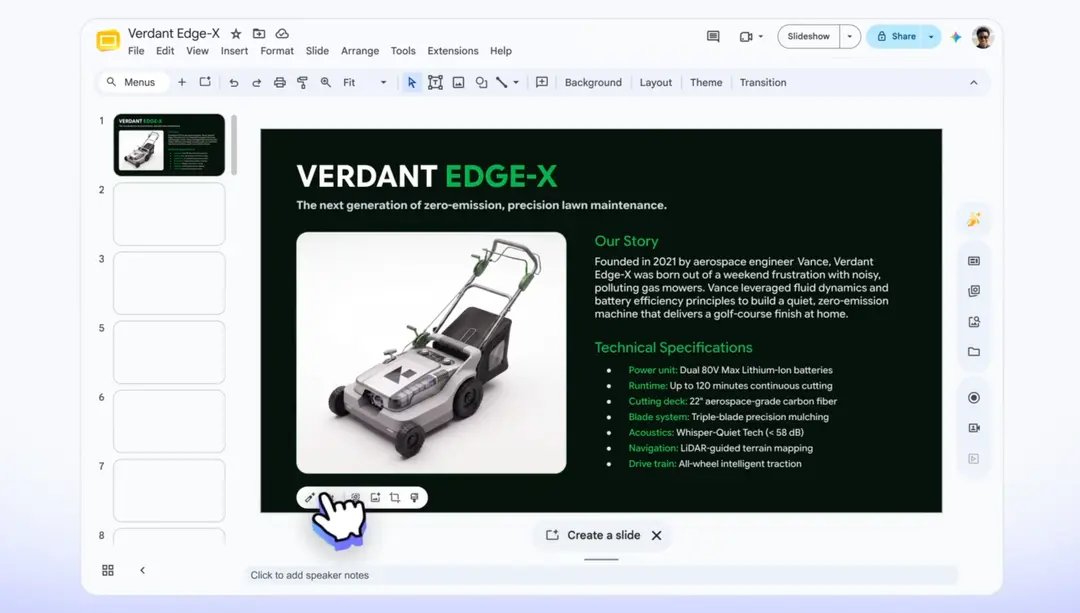Expand the Fit zoom level dropdown
Image resolution: width=1080 pixels, height=613 pixels.
(384, 83)
